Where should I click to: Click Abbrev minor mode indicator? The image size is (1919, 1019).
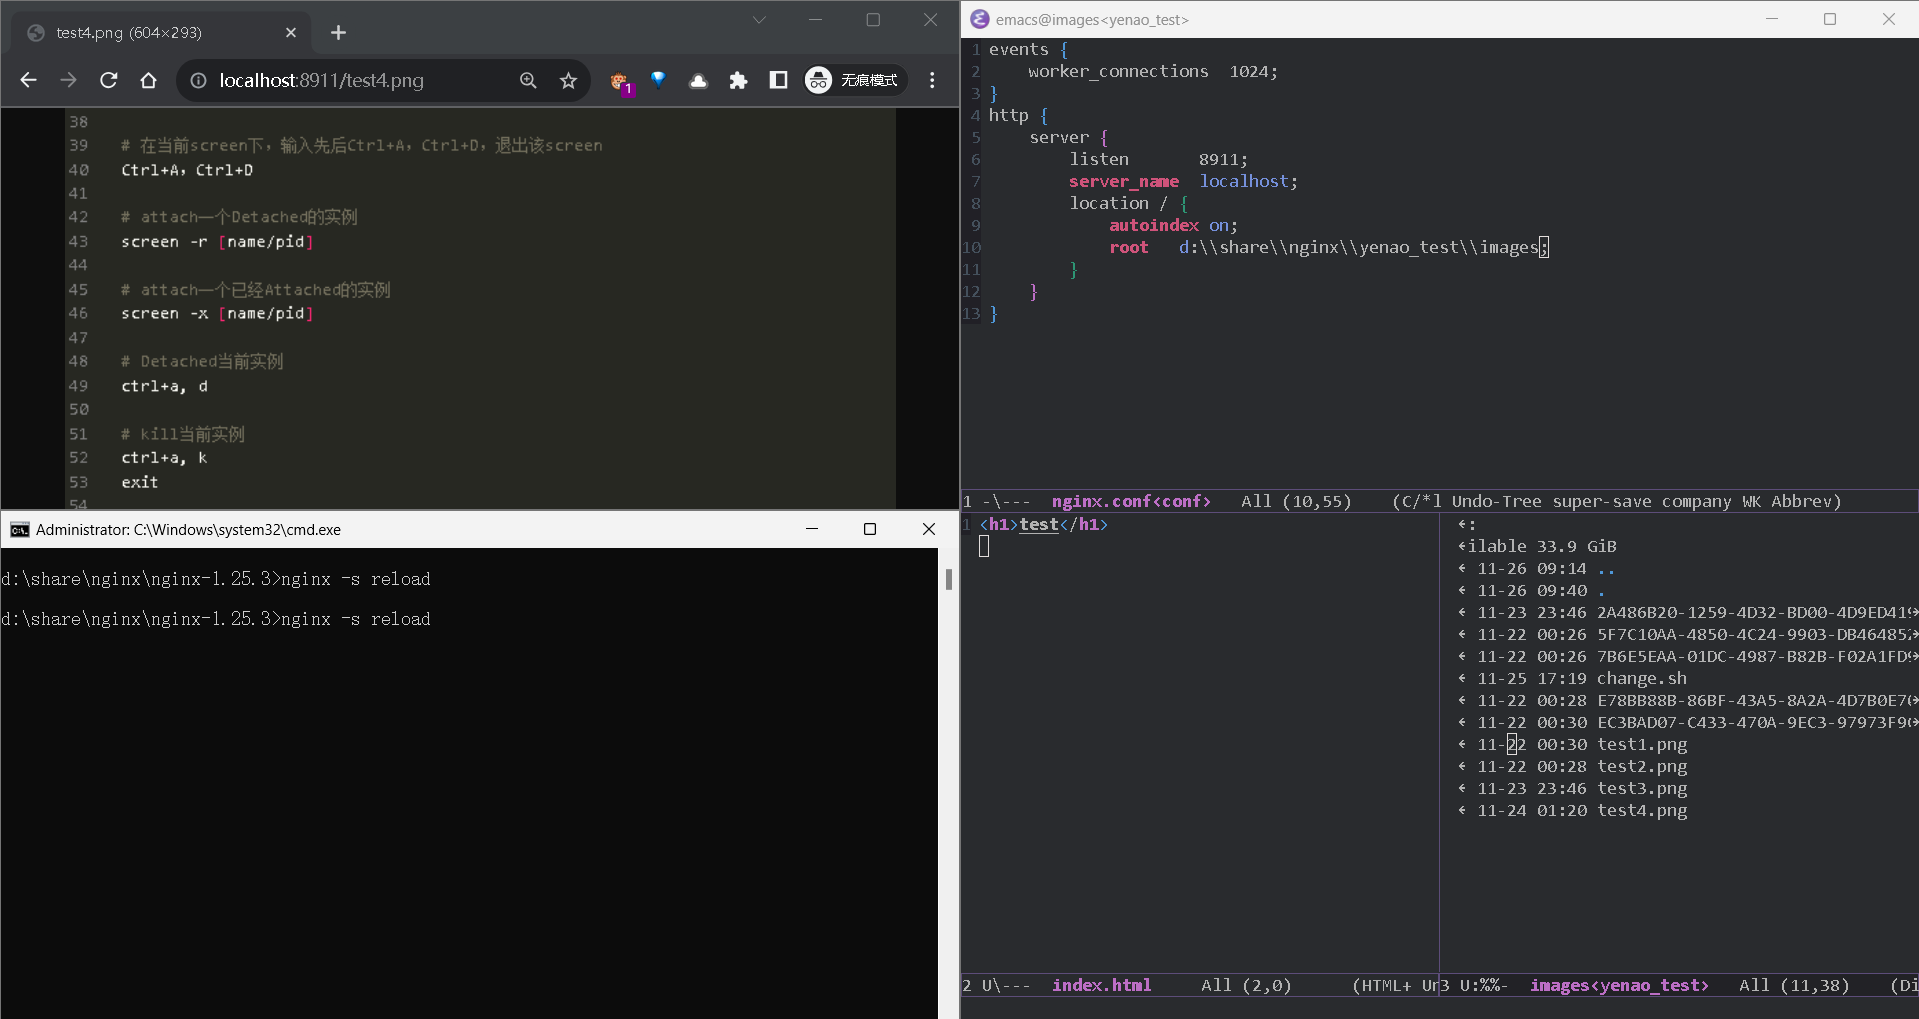[x=1801, y=501]
